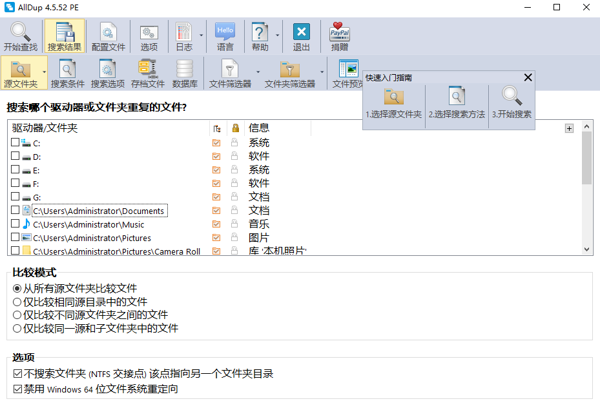Open the 数据库 database icon
Viewport: 600px width, 408px height.
pyautogui.click(x=185, y=73)
